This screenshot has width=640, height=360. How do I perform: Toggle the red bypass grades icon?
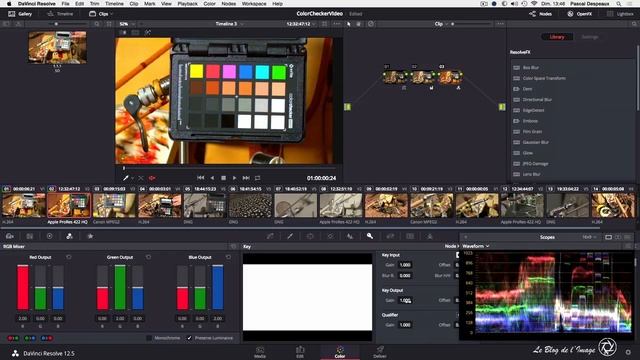click(152, 178)
